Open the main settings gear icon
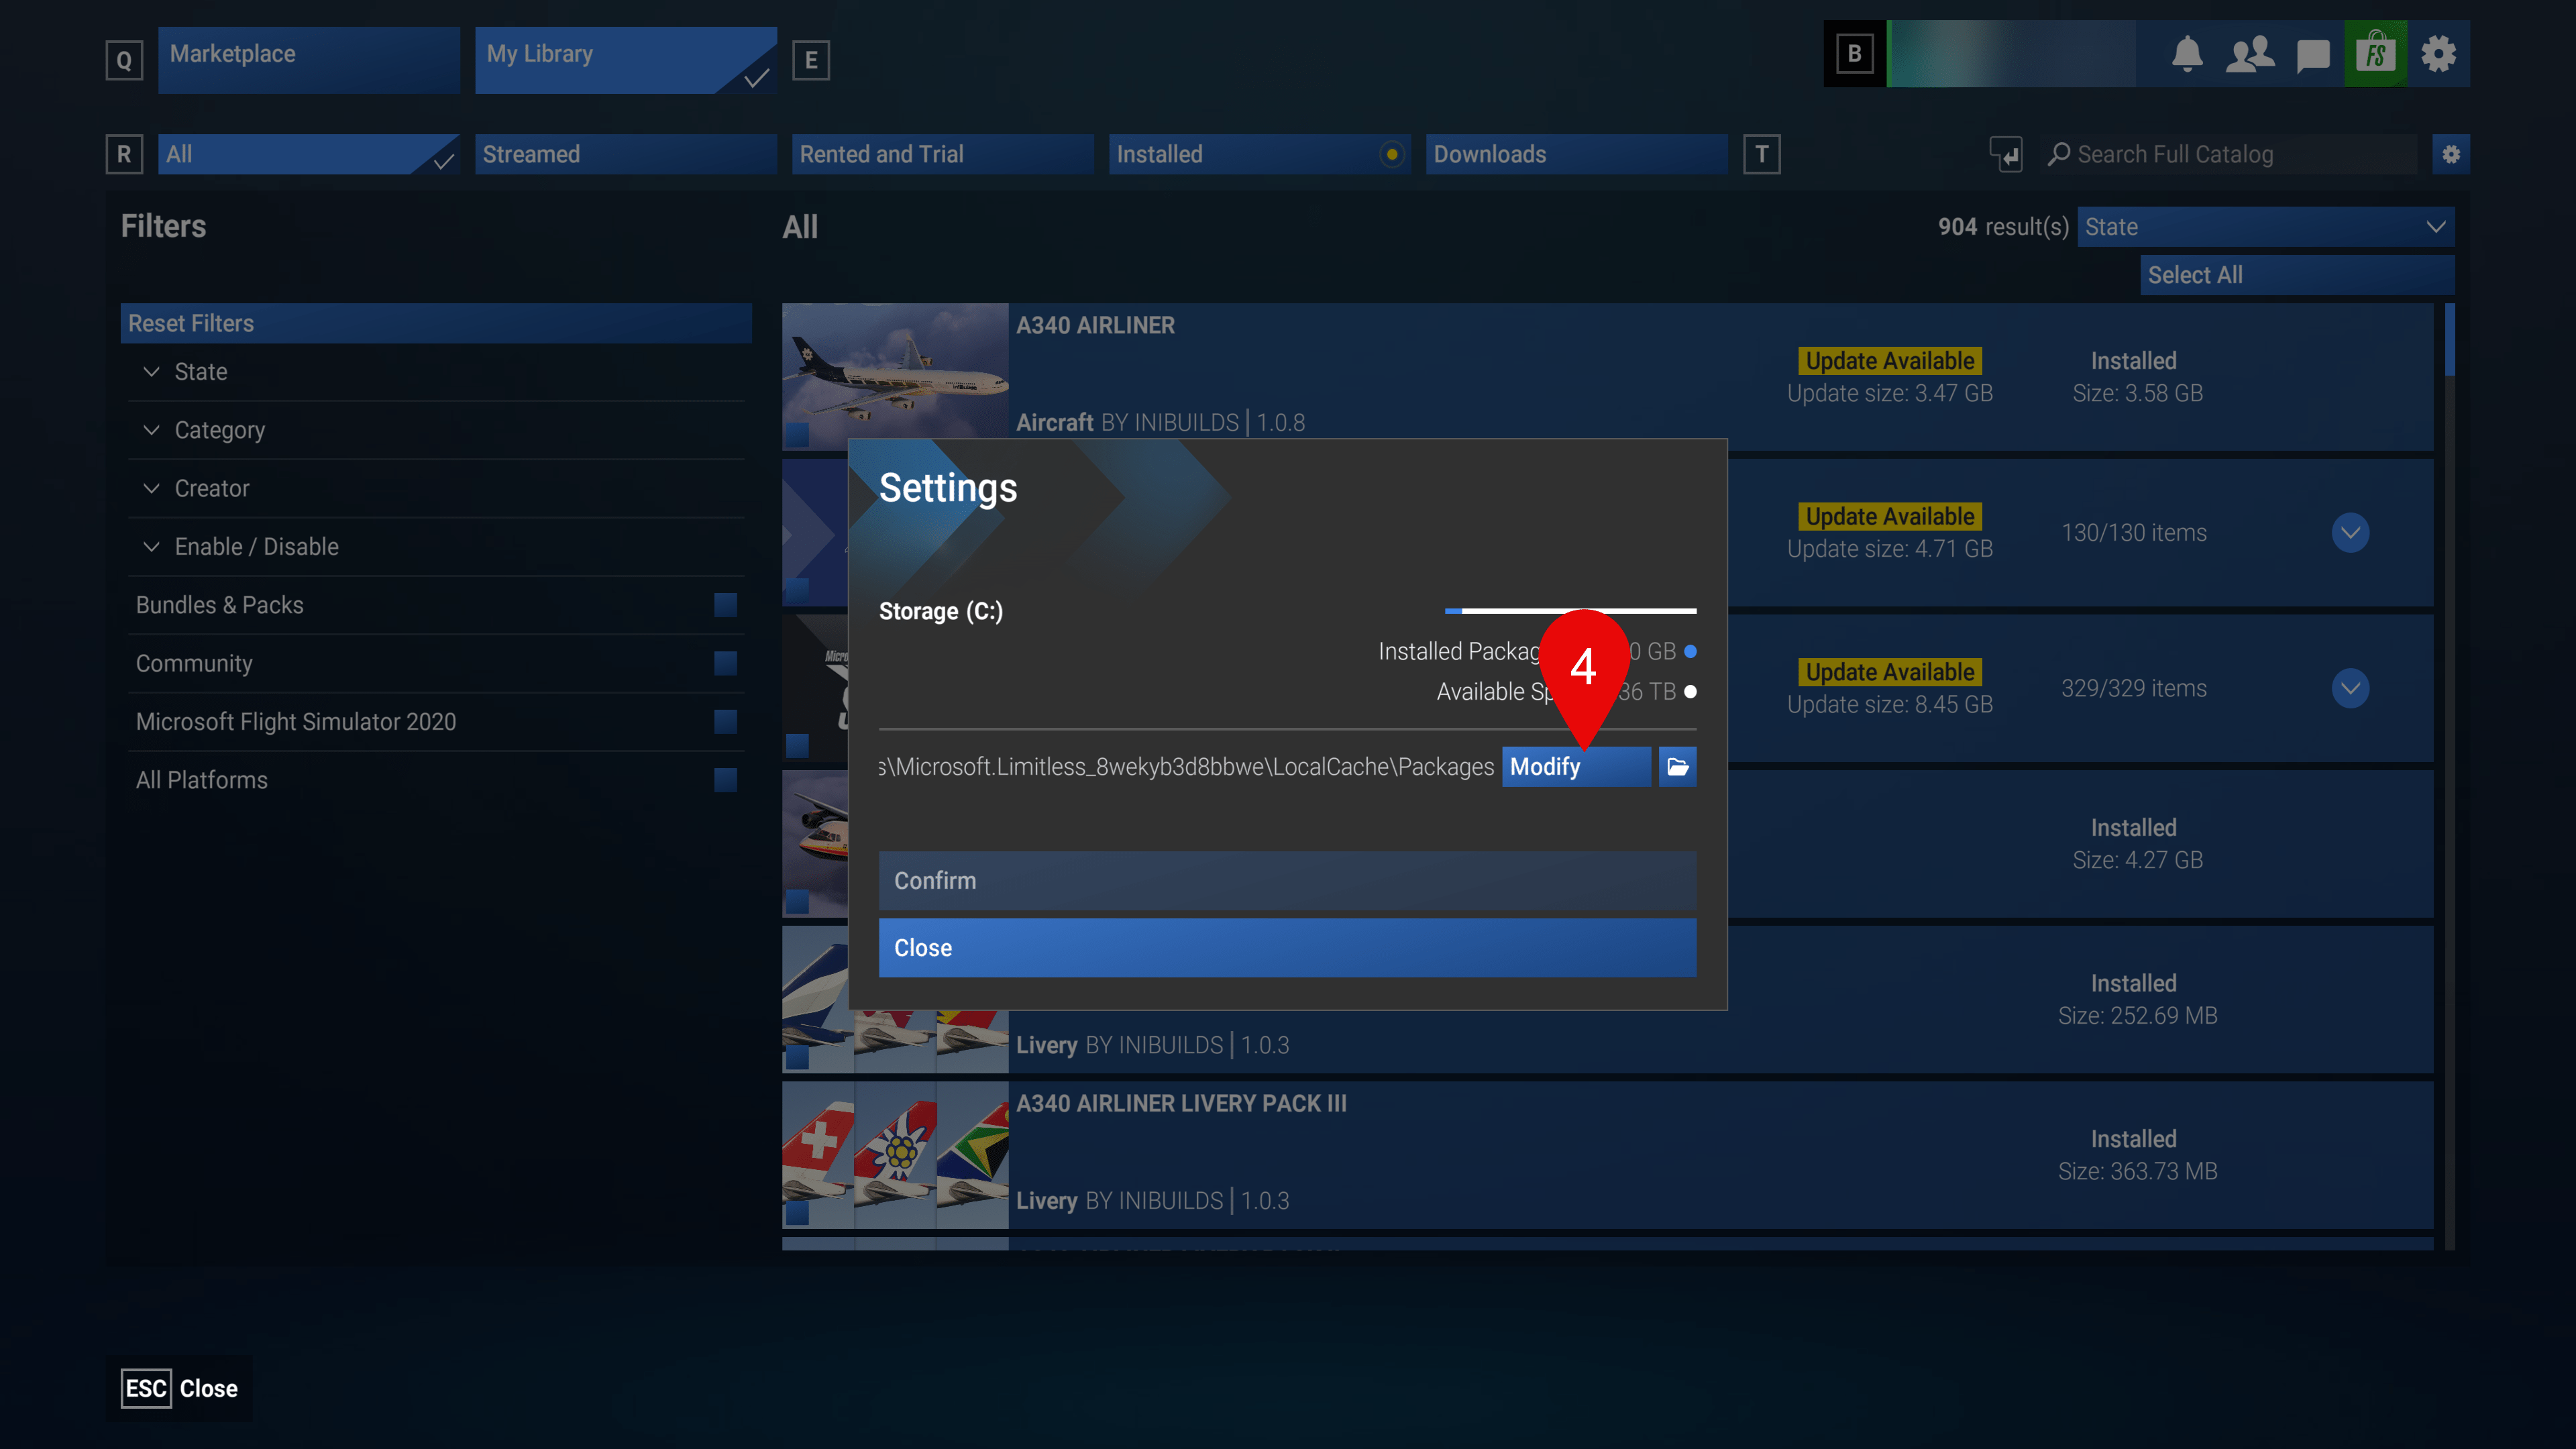 click(2438, 54)
